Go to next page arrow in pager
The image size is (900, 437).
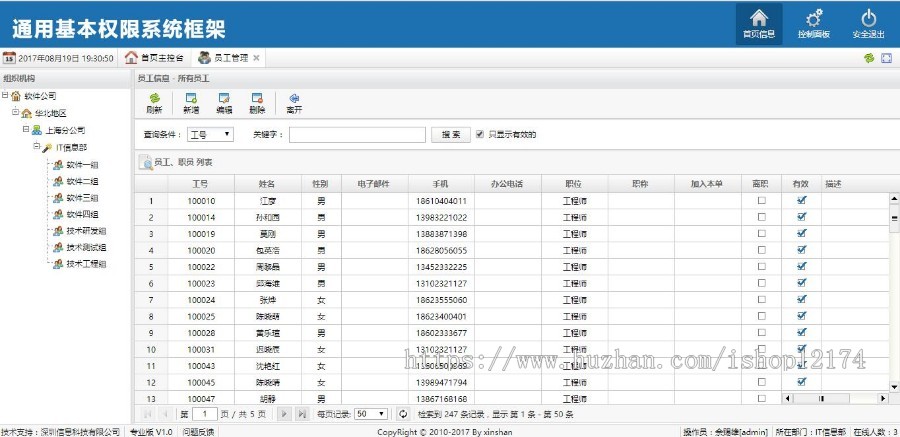[284, 413]
